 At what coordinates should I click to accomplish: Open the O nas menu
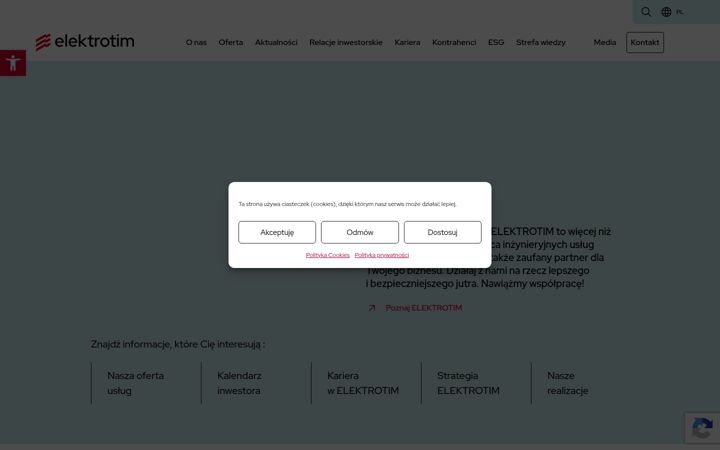coord(196,42)
